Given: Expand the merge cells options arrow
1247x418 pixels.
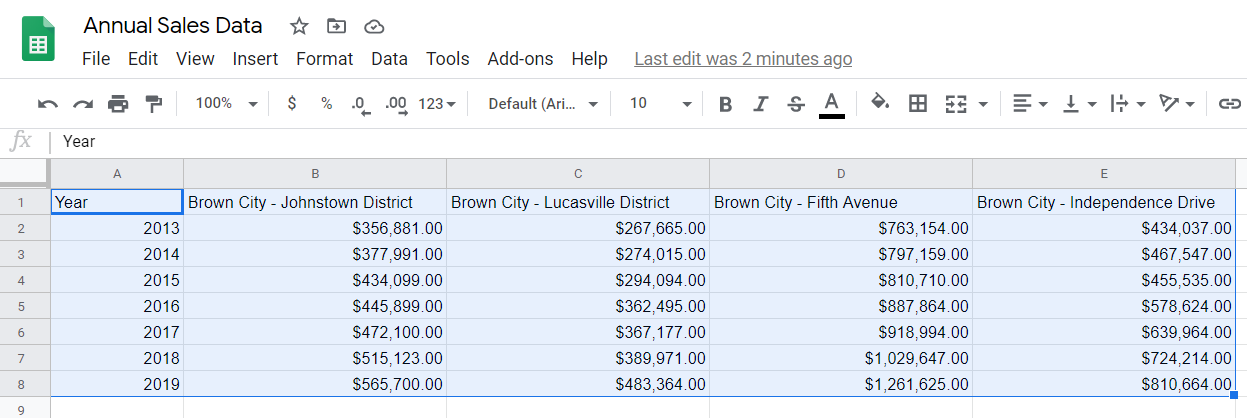Looking at the screenshot, I should [x=983, y=104].
